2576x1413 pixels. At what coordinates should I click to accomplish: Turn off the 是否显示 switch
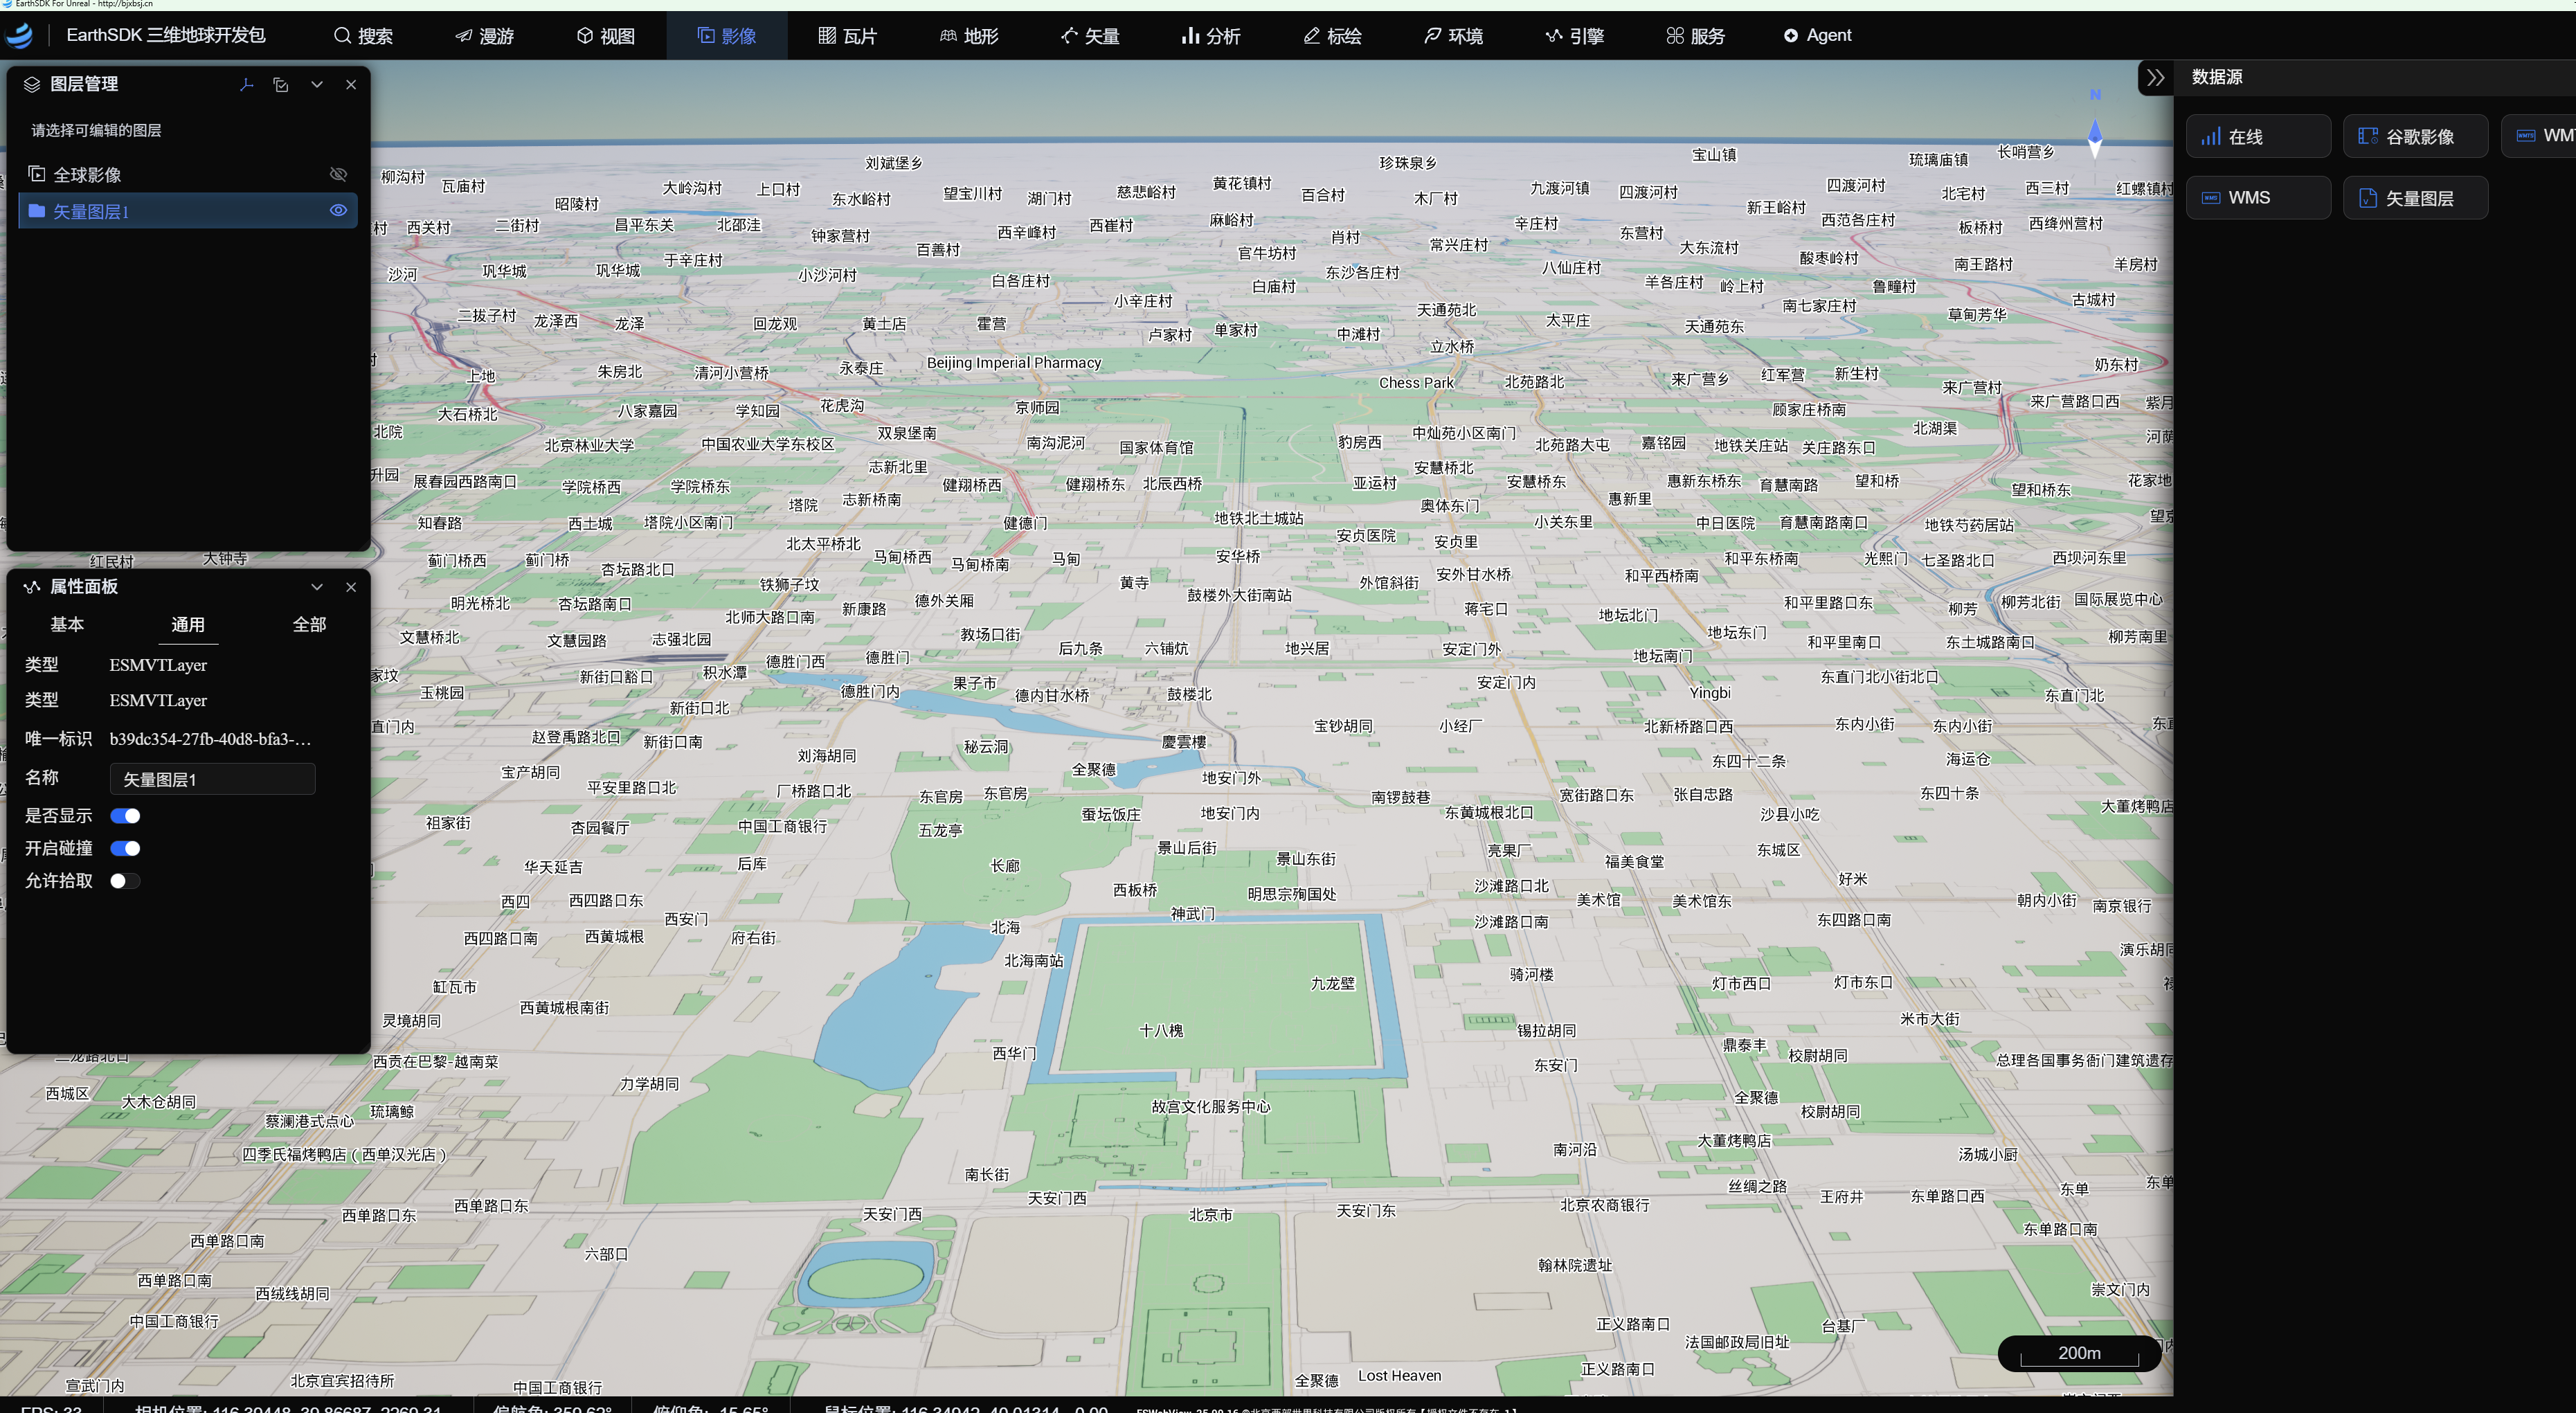coord(125,816)
